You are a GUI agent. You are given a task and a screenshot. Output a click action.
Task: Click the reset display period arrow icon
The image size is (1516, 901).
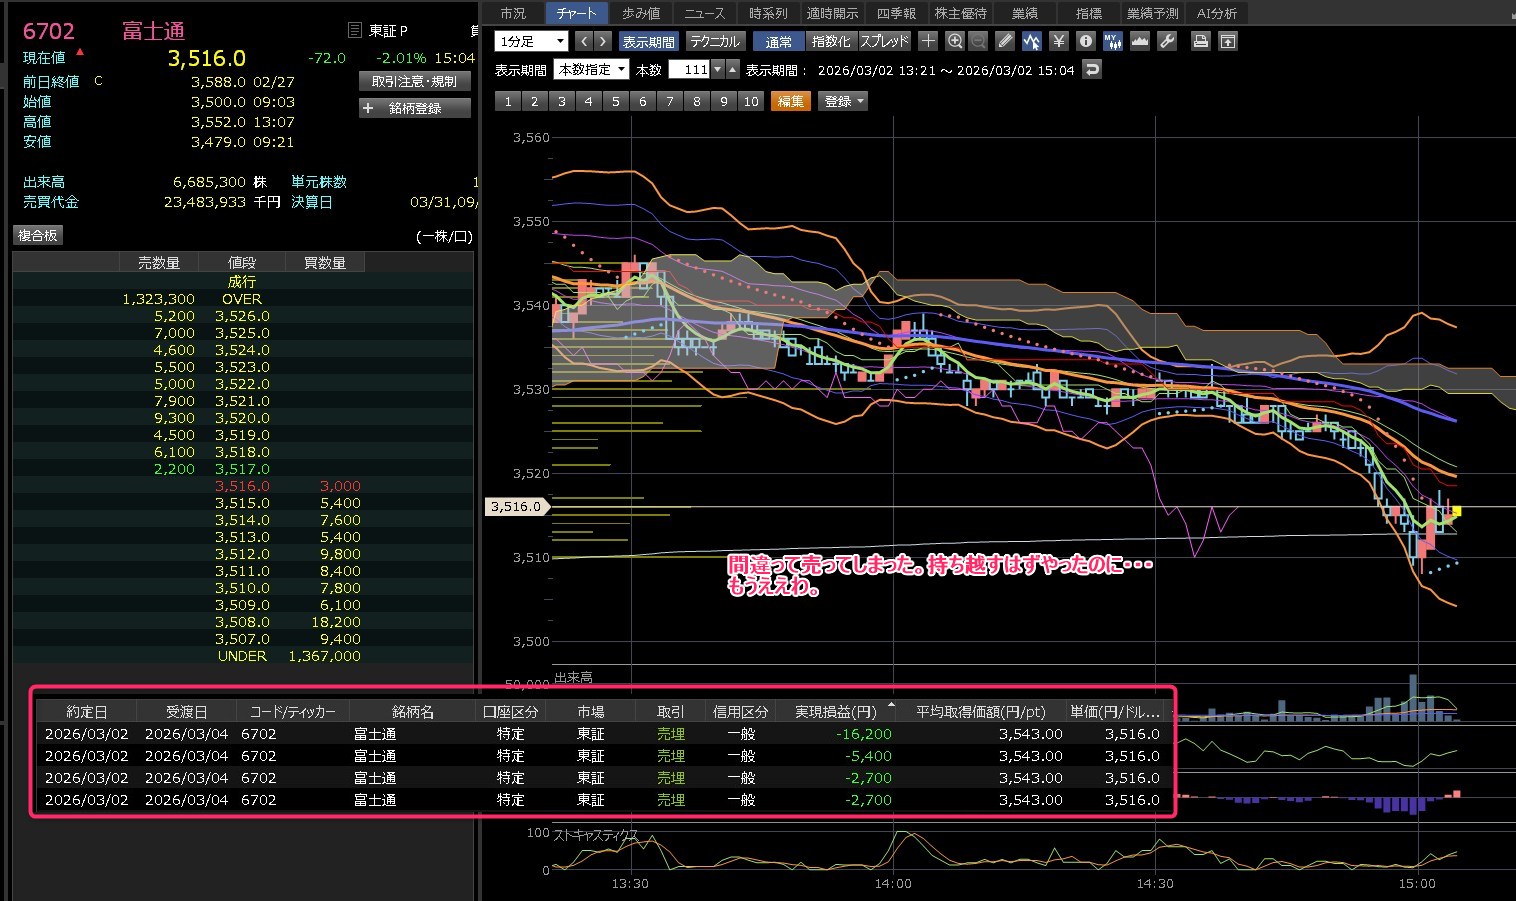coord(1092,70)
